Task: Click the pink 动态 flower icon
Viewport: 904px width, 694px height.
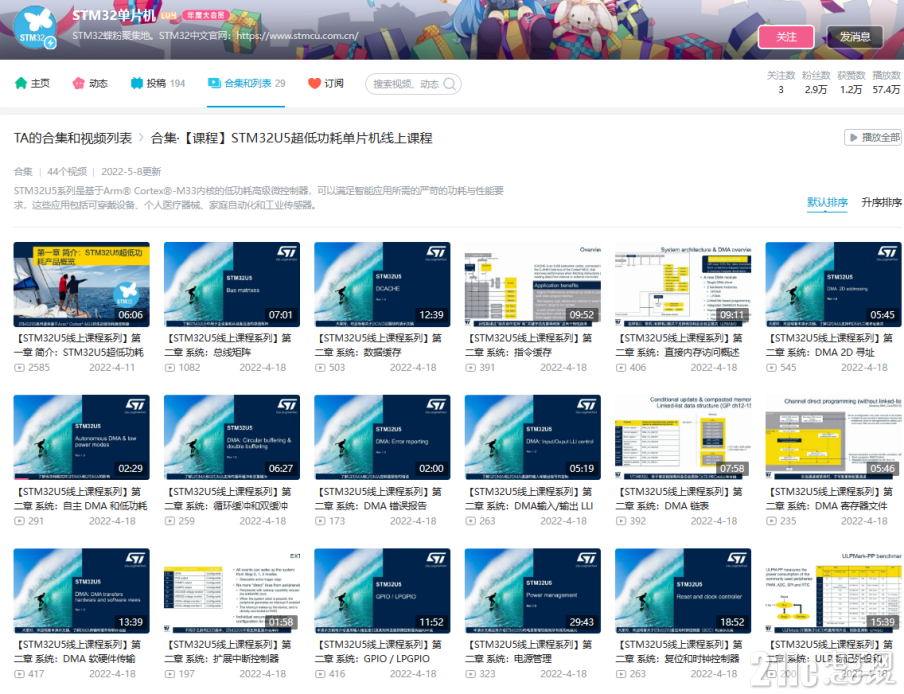Action: [78, 84]
